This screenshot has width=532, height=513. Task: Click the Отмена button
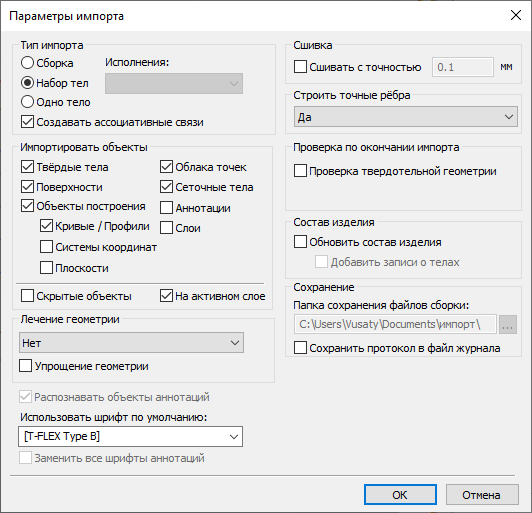(x=482, y=495)
